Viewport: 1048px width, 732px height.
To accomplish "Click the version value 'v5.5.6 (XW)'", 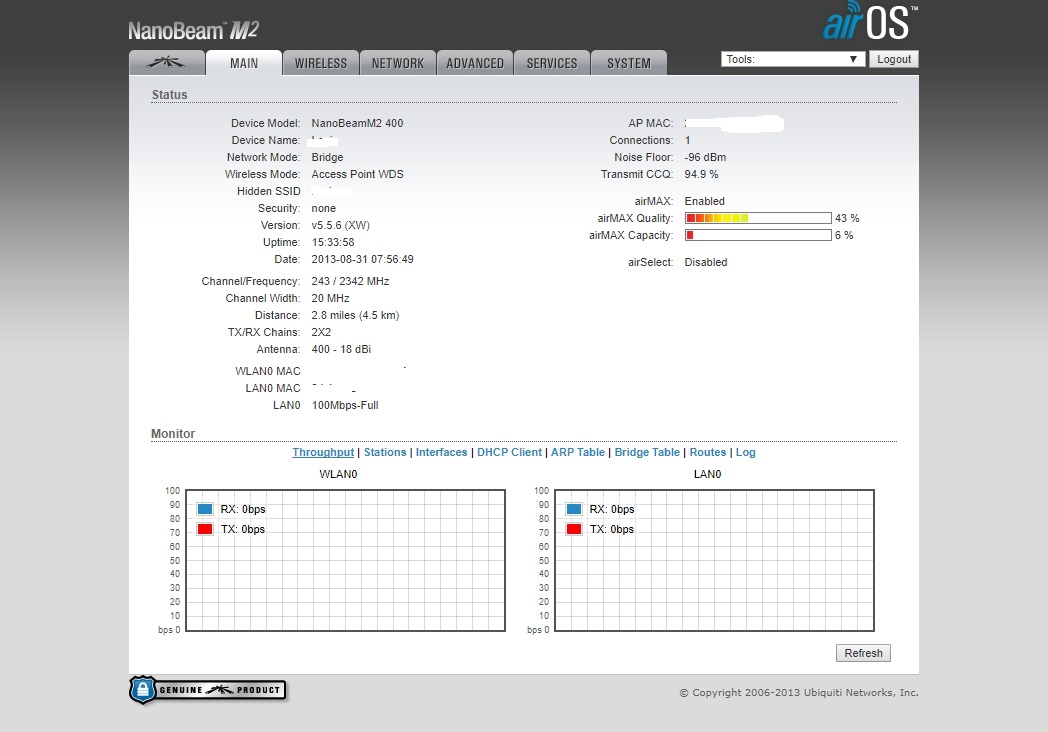I will click(340, 225).
